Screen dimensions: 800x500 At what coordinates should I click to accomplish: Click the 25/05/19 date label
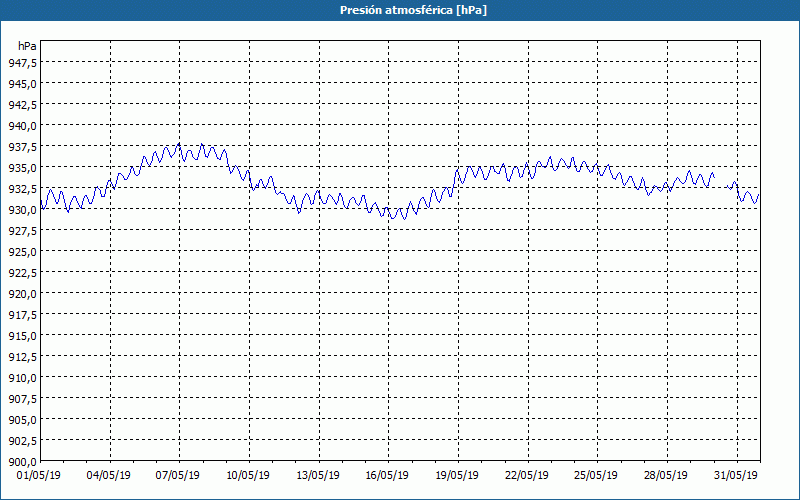[x=596, y=476]
